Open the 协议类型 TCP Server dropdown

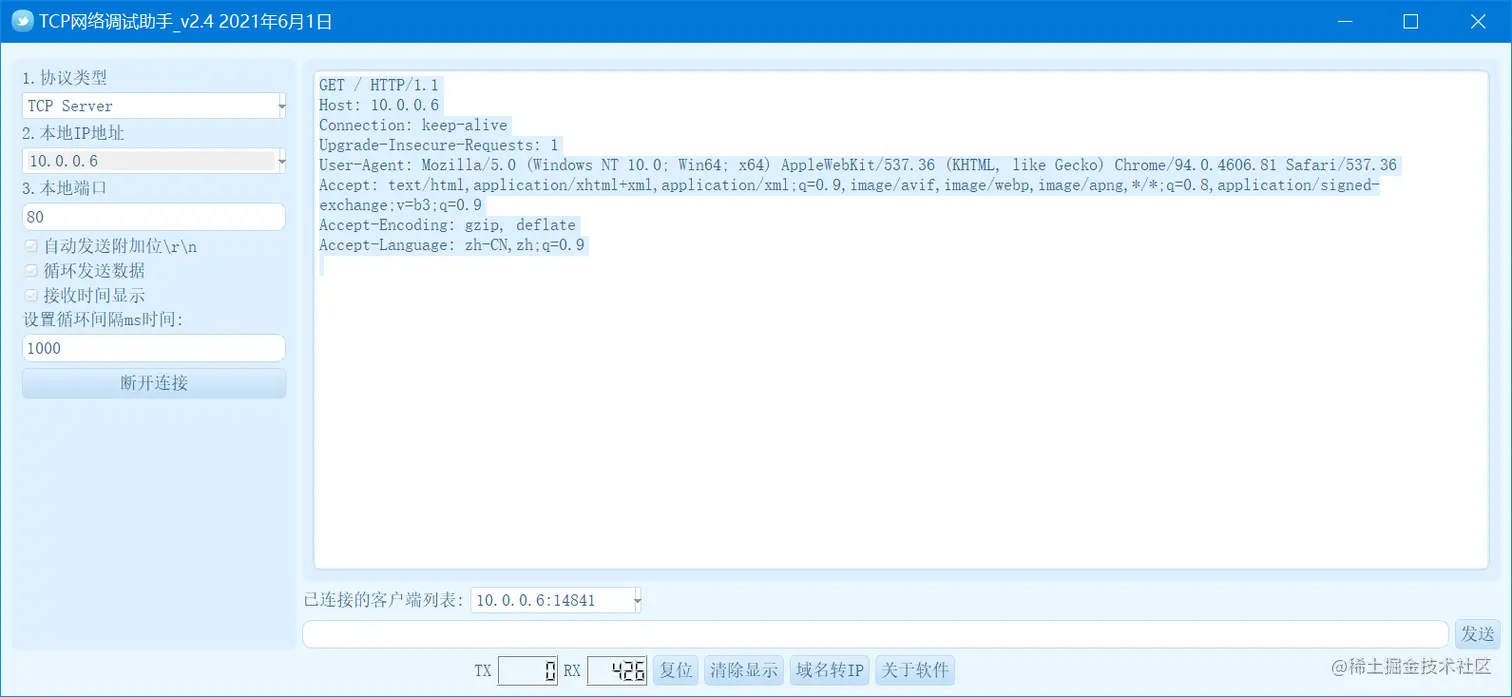pyautogui.click(x=154, y=105)
